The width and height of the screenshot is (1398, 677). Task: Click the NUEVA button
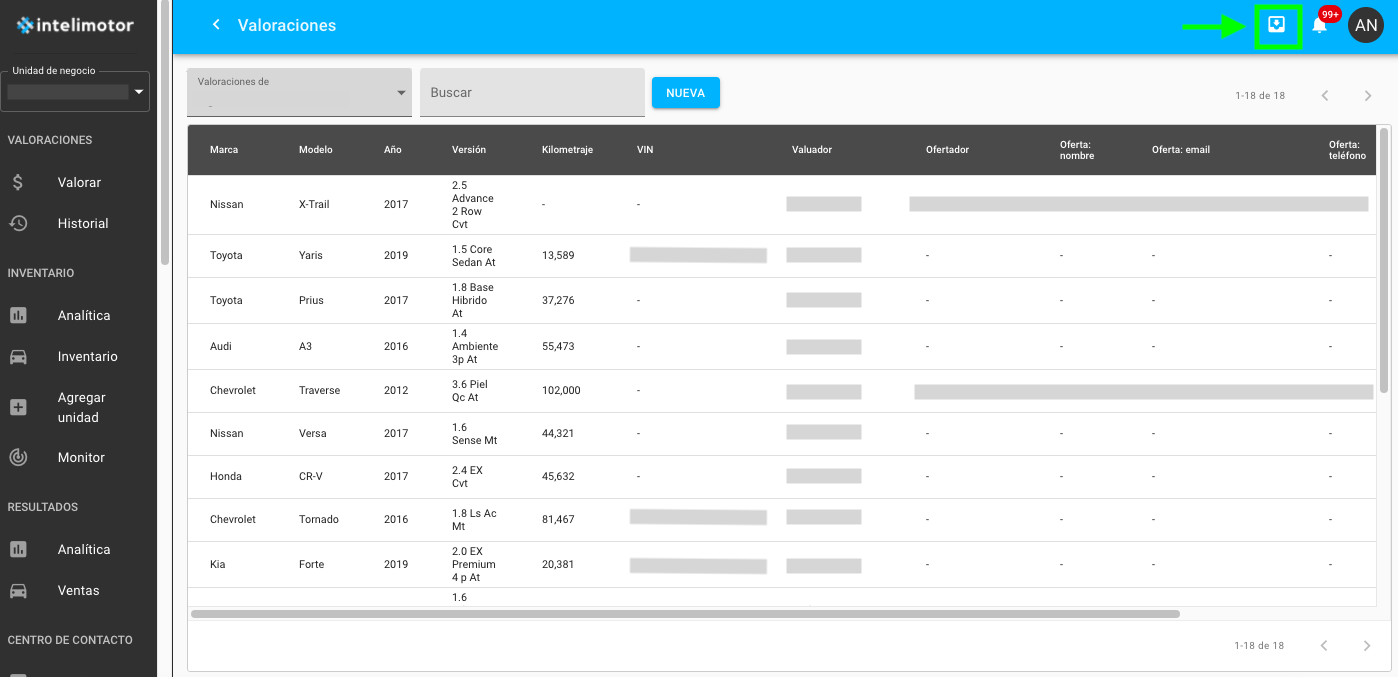point(686,92)
